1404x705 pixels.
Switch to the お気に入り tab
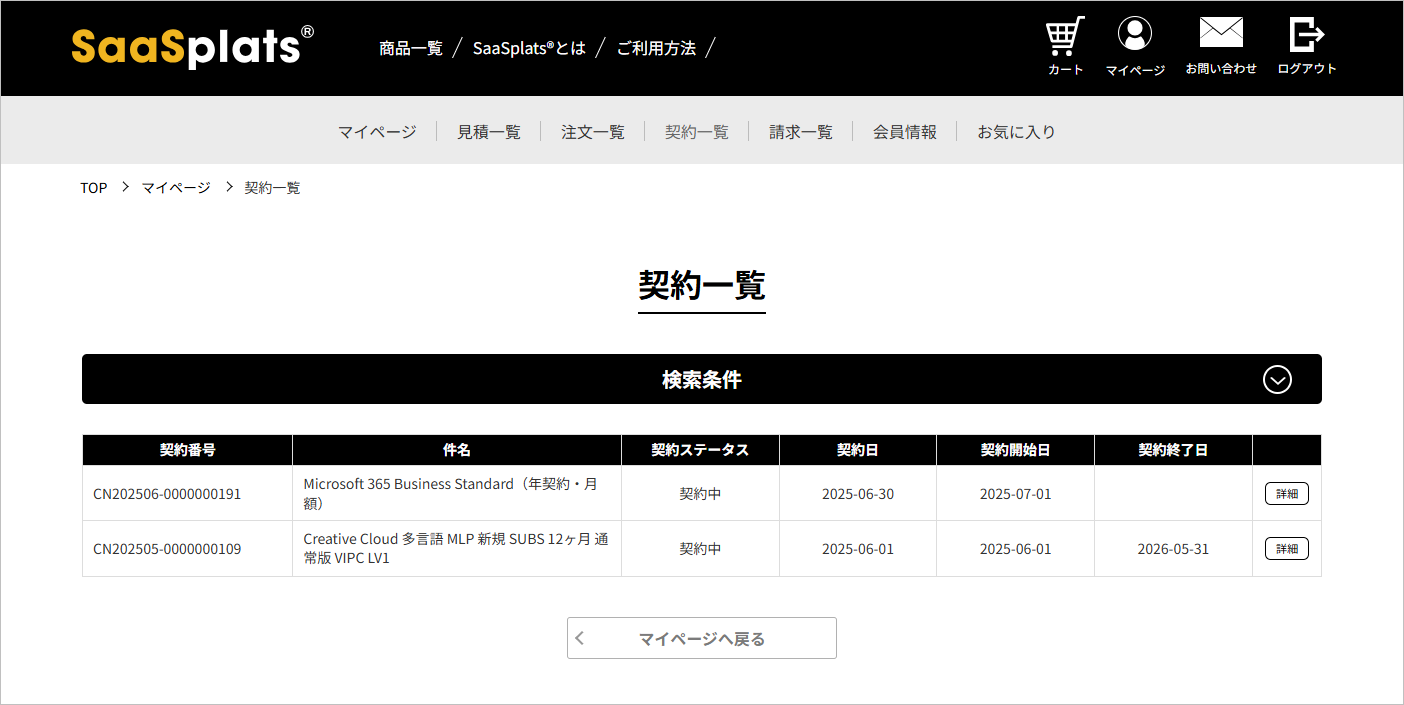[x=1016, y=132]
